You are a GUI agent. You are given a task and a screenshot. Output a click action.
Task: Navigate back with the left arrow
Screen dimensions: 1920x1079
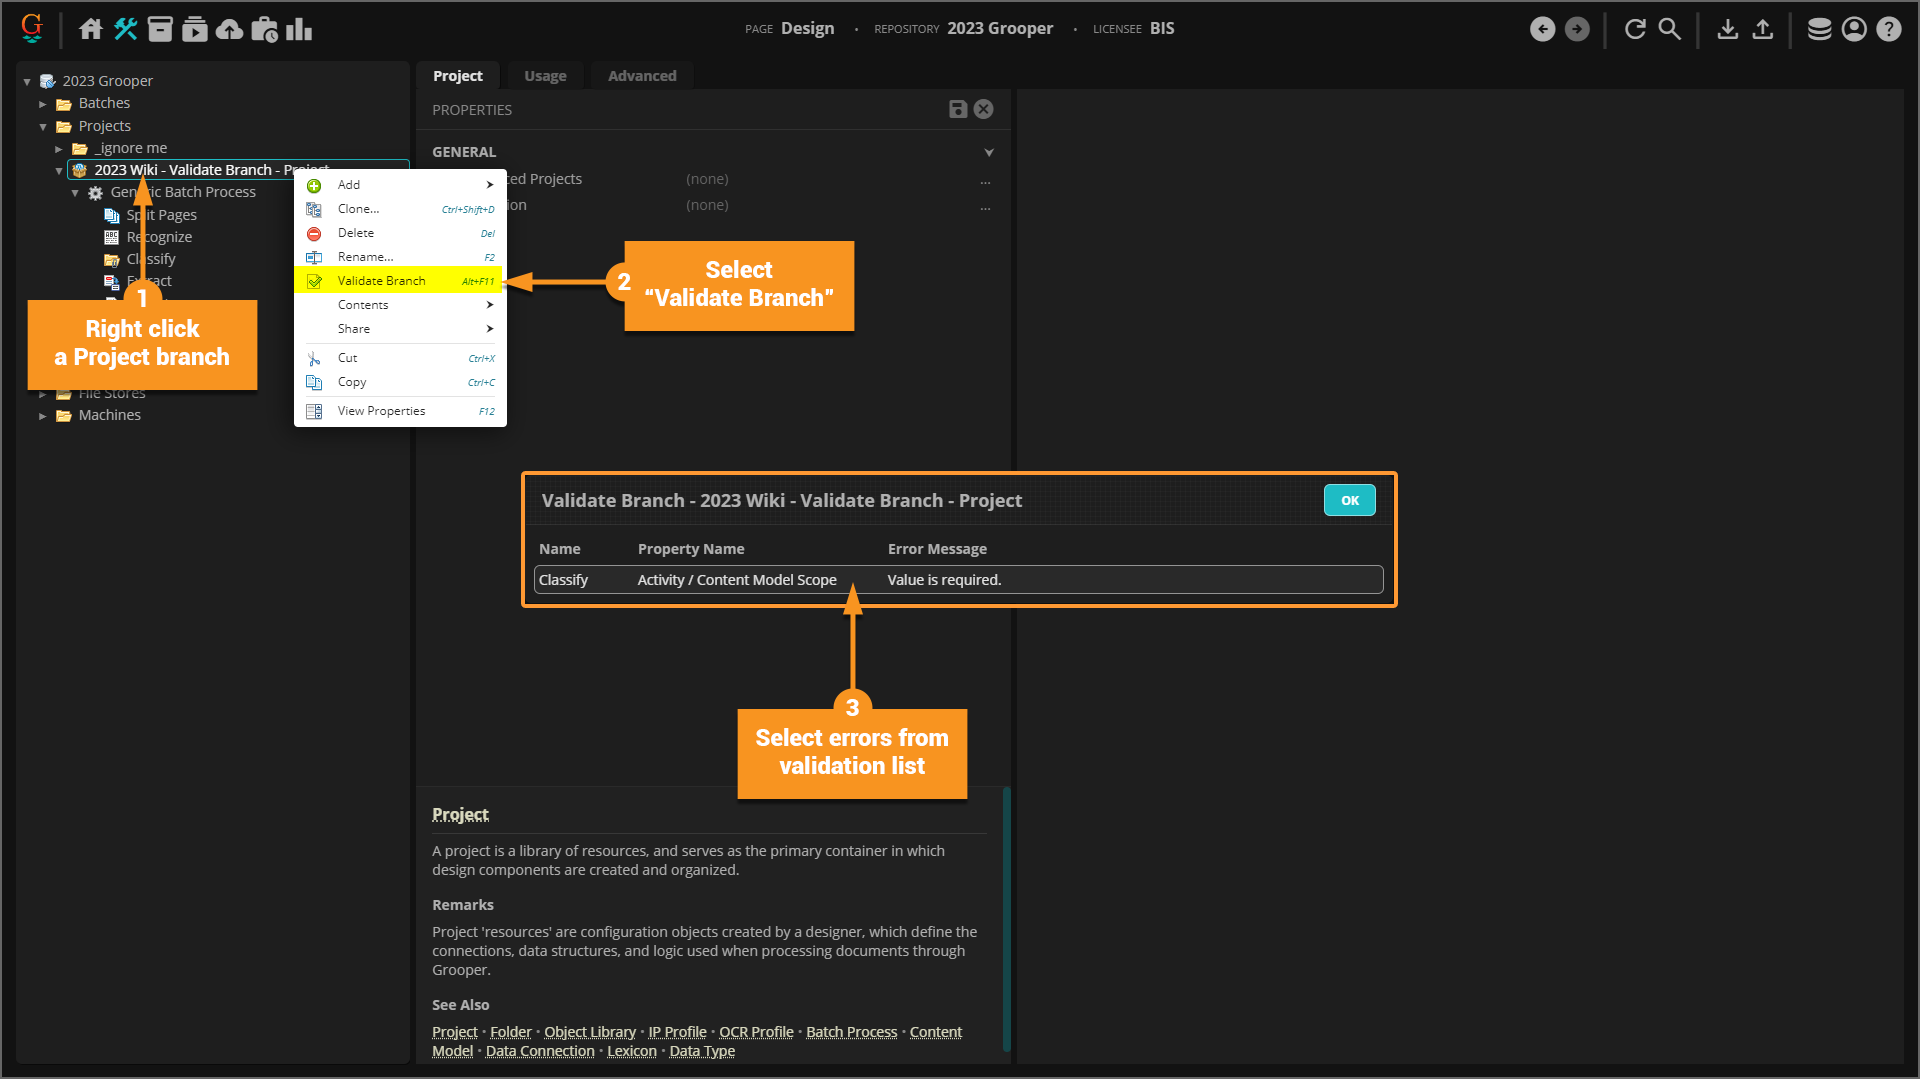(x=1543, y=29)
